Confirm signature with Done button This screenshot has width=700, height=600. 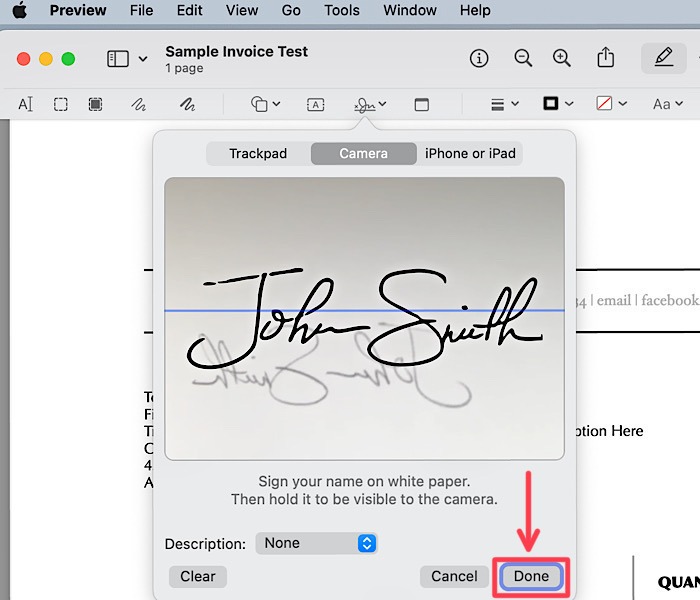[x=531, y=576]
